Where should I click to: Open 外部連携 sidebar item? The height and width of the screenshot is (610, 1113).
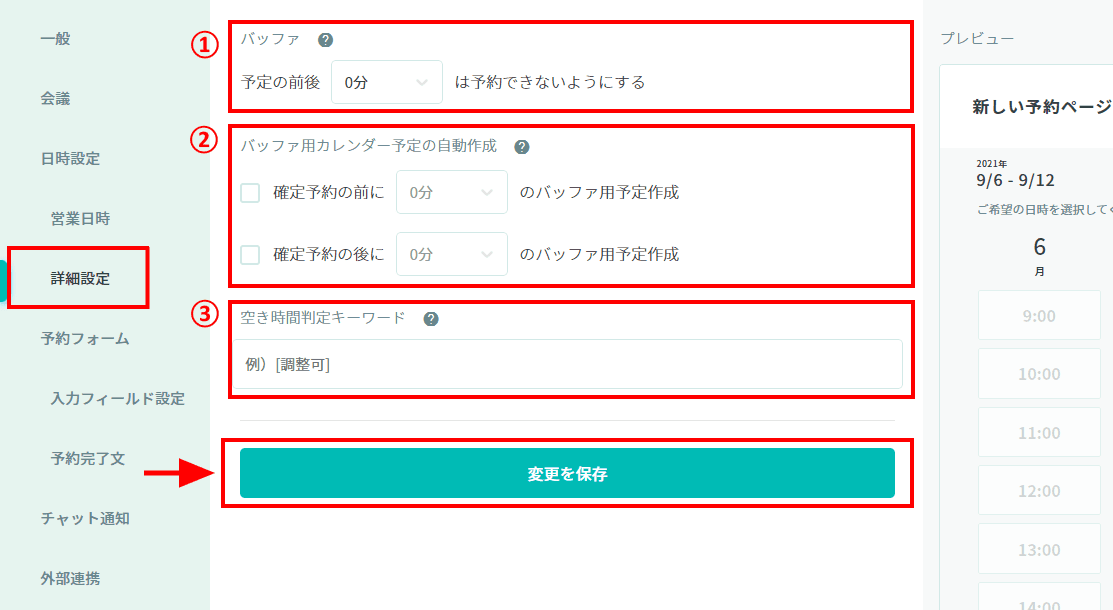(70, 579)
